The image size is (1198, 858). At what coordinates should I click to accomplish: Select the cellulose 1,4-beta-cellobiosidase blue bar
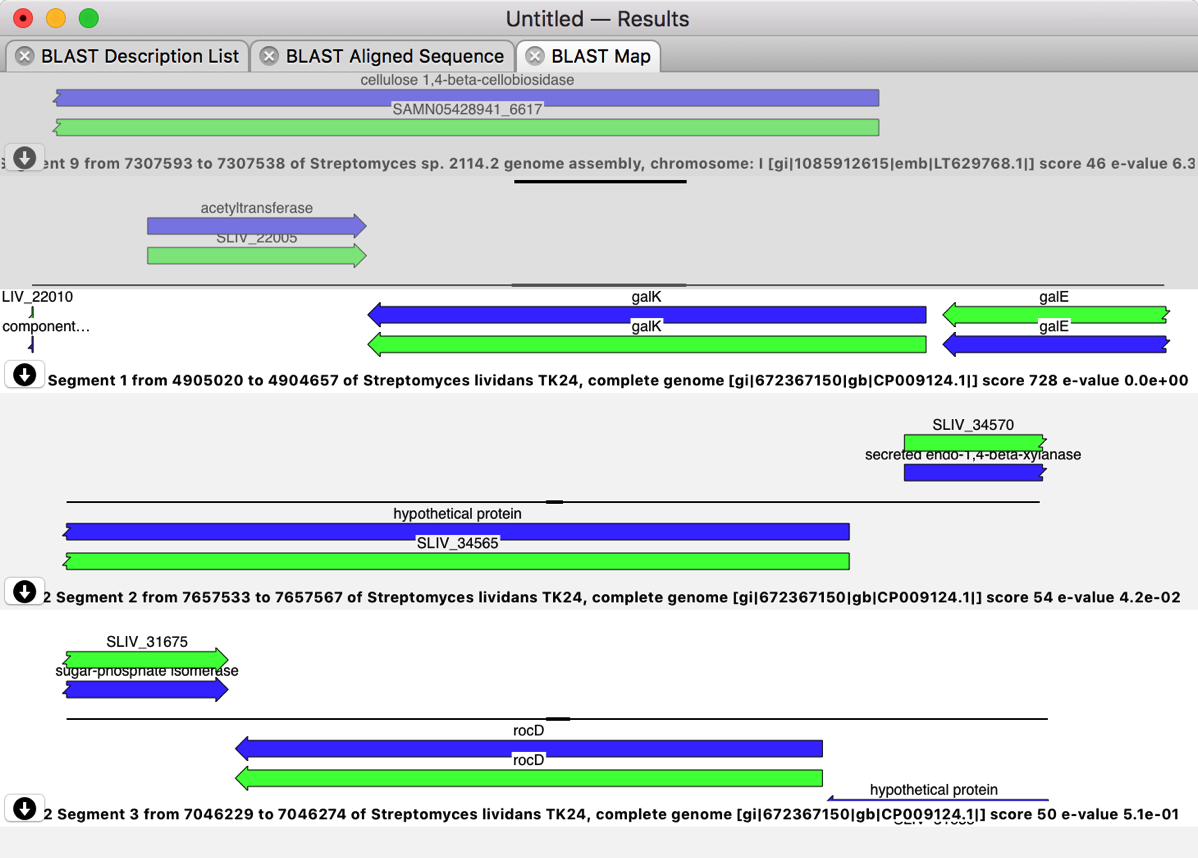pos(467,97)
